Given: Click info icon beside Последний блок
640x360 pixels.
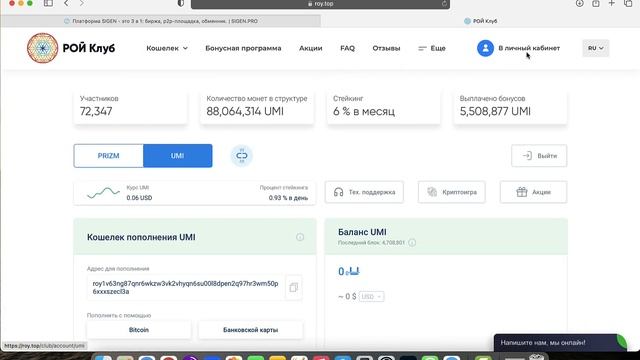Looking at the screenshot, I should [412, 243].
